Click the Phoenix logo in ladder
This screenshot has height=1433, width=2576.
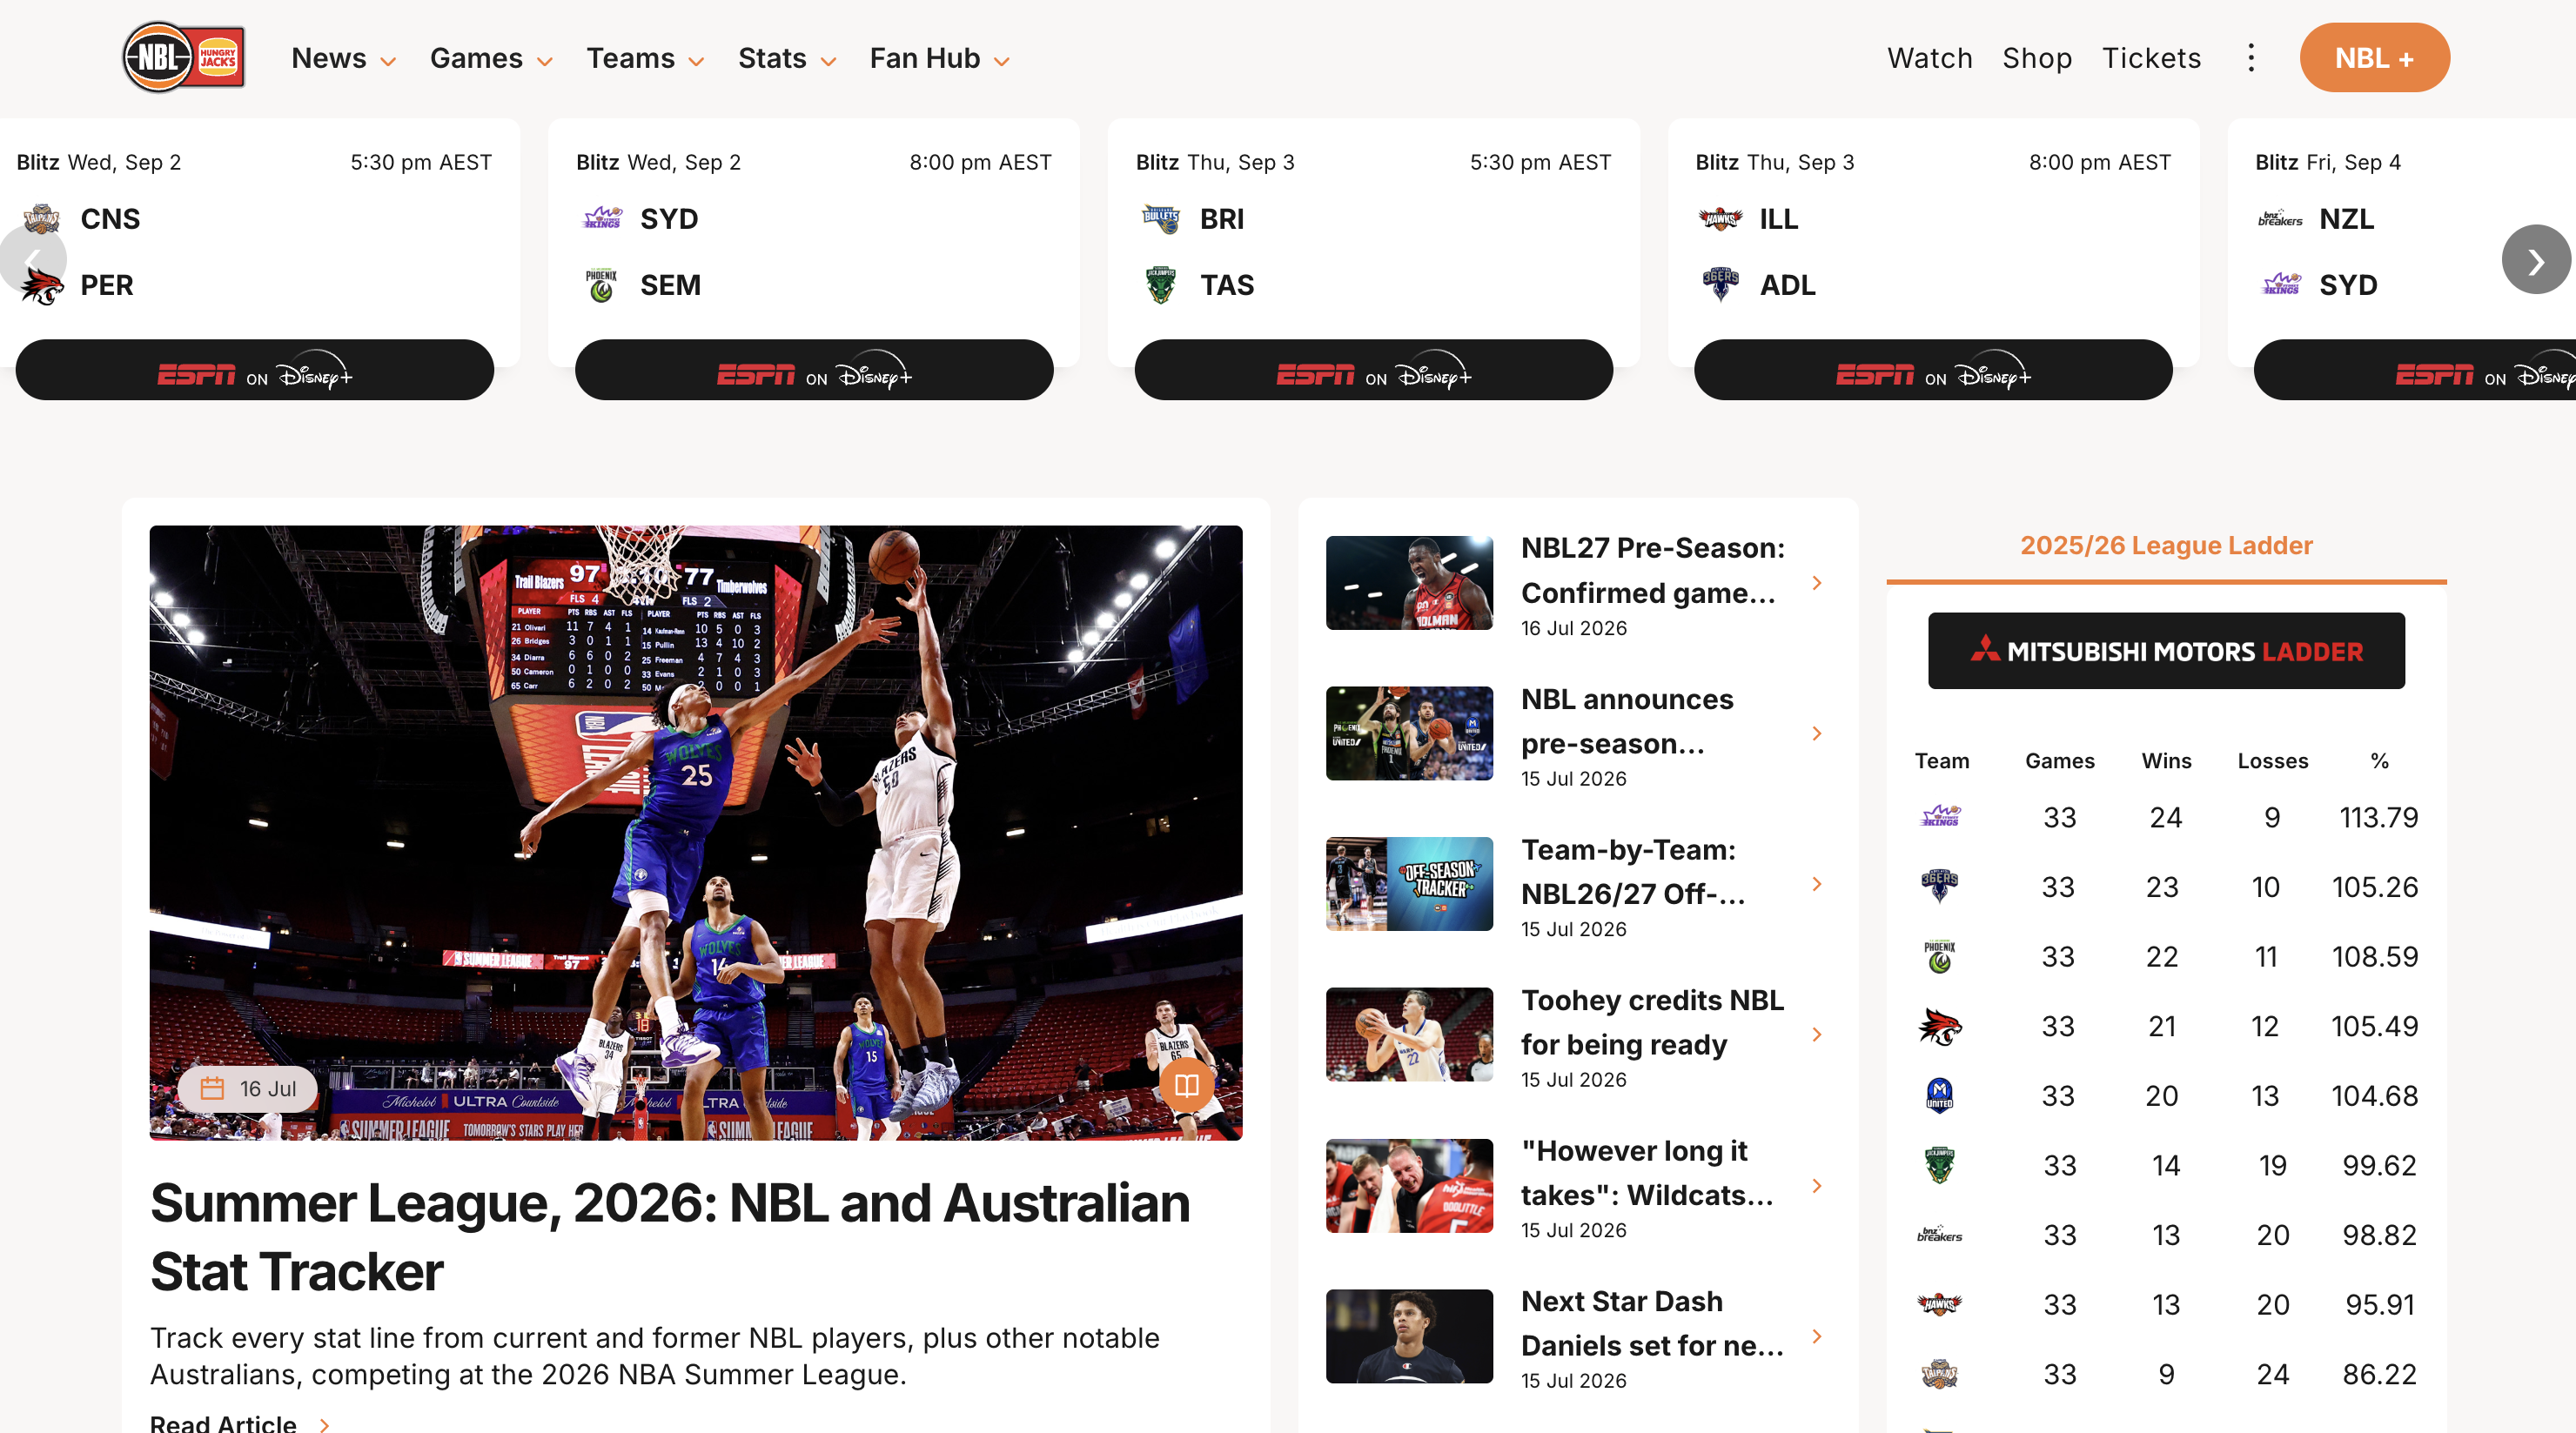(1939, 956)
